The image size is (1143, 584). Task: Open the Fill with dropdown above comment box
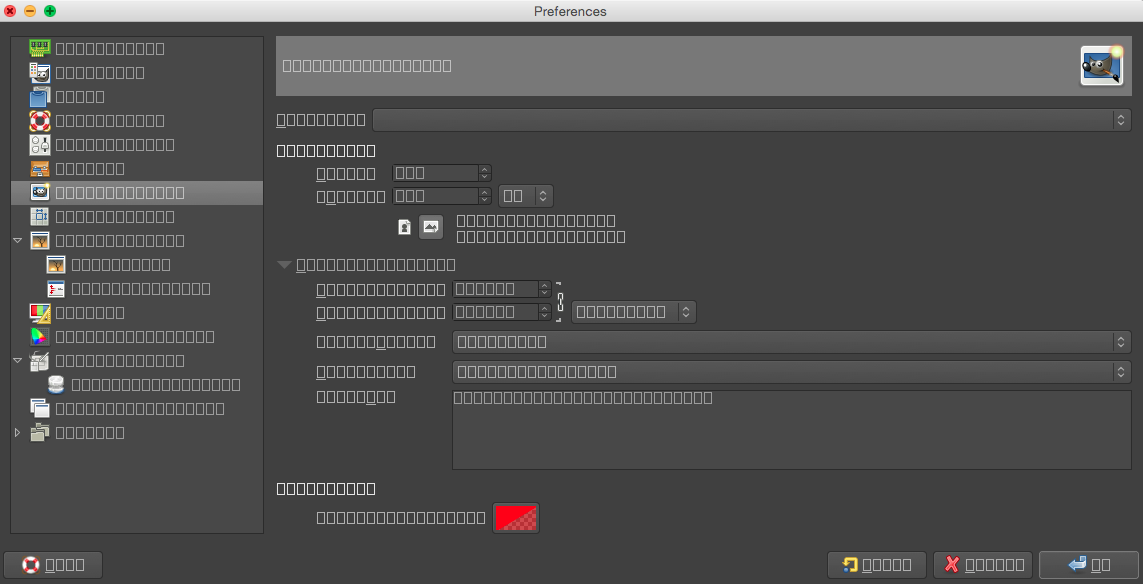pos(792,372)
